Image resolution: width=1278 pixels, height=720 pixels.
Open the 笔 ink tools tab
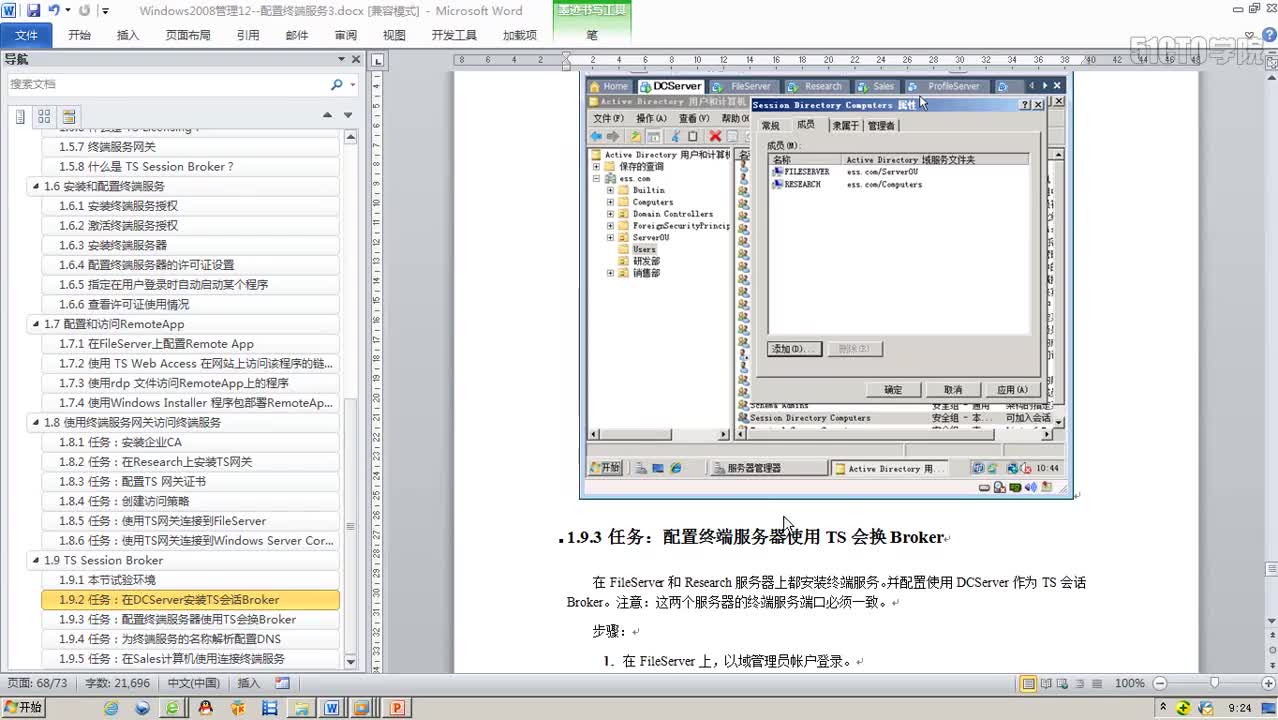pos(591,35)
